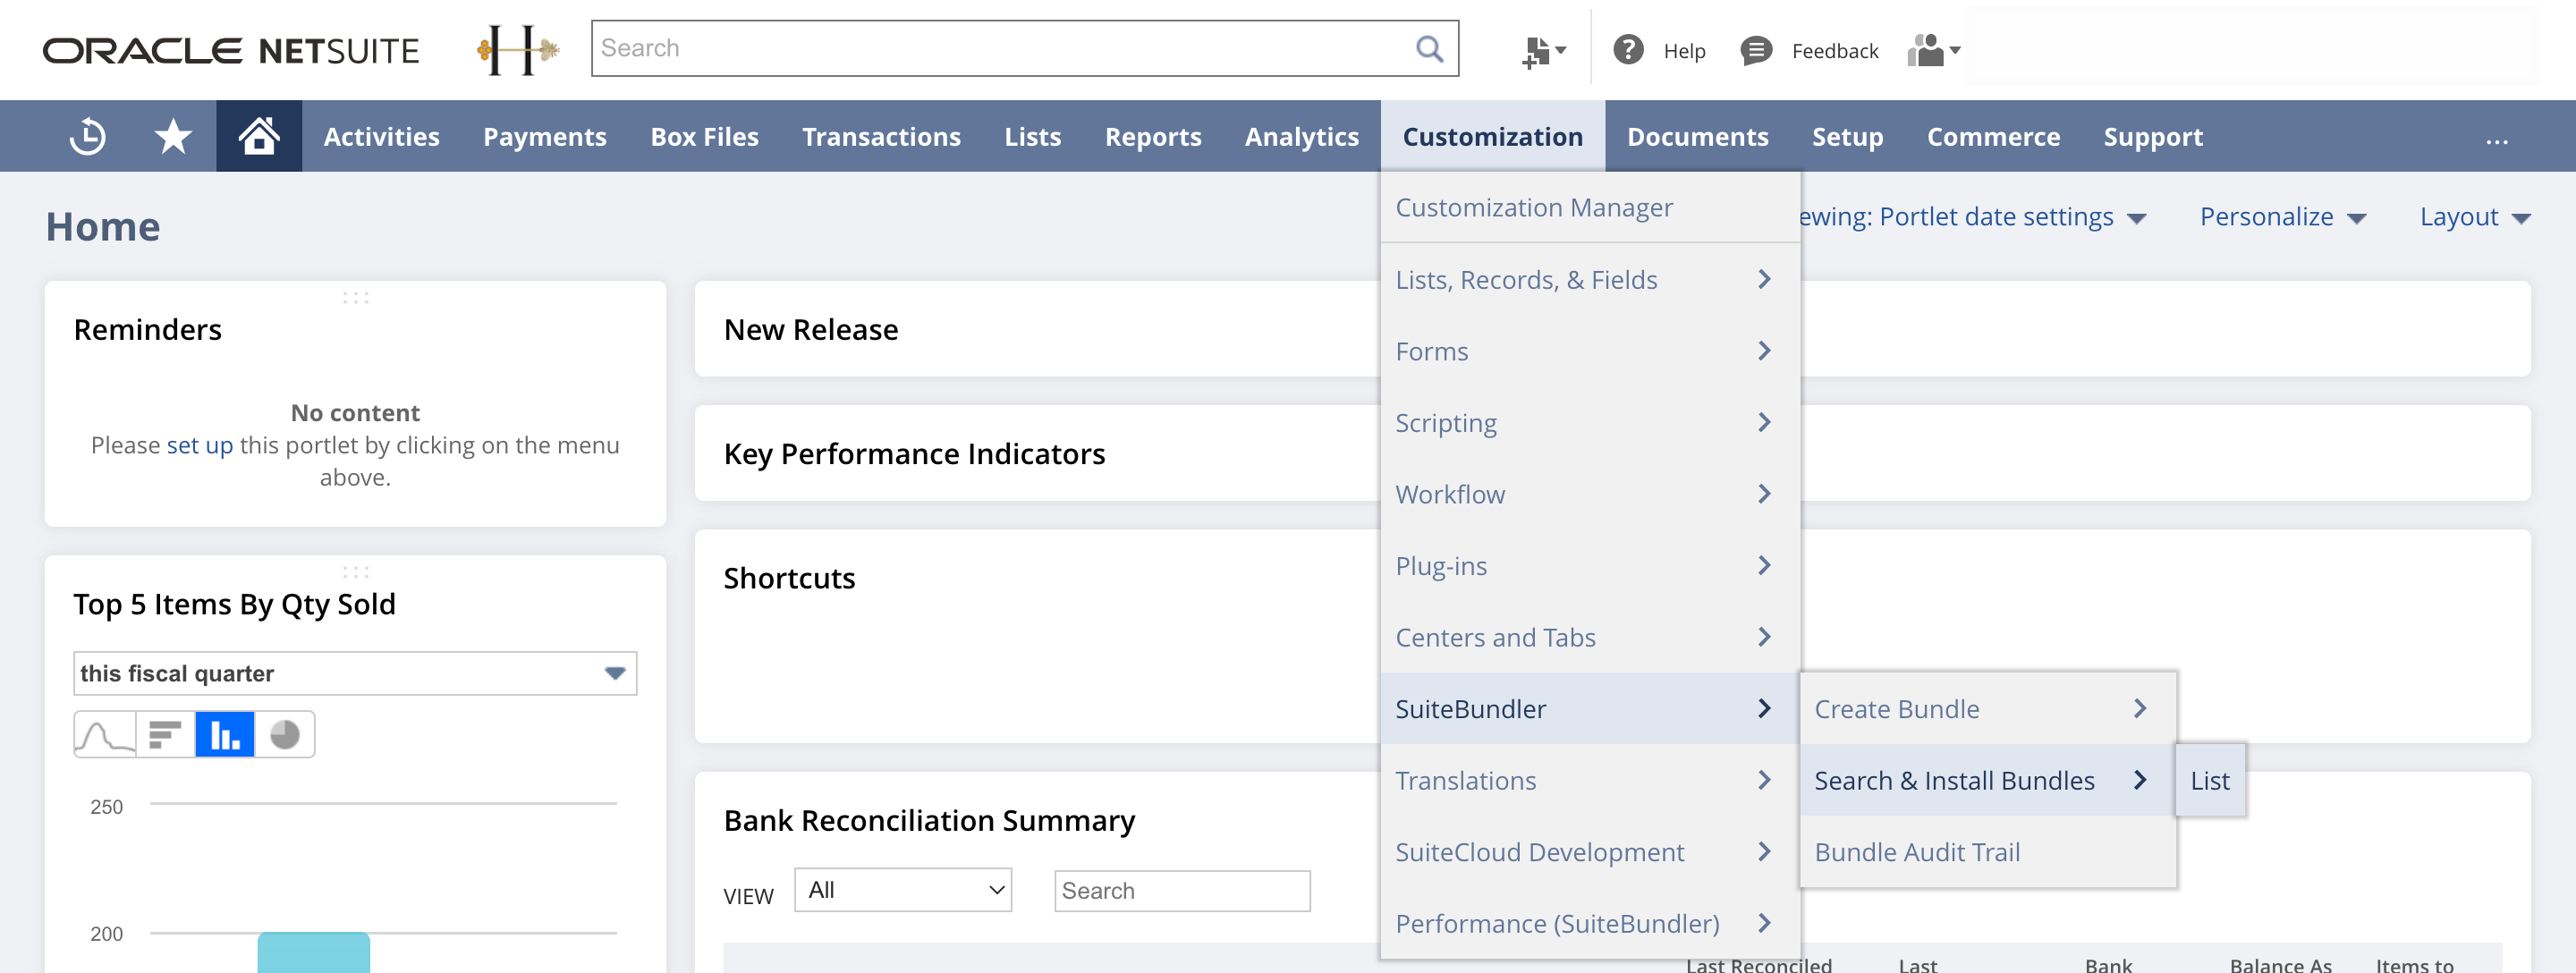Click the Feedback speech bubble icon
2576x973 pixels.
tap(1756, 50)
